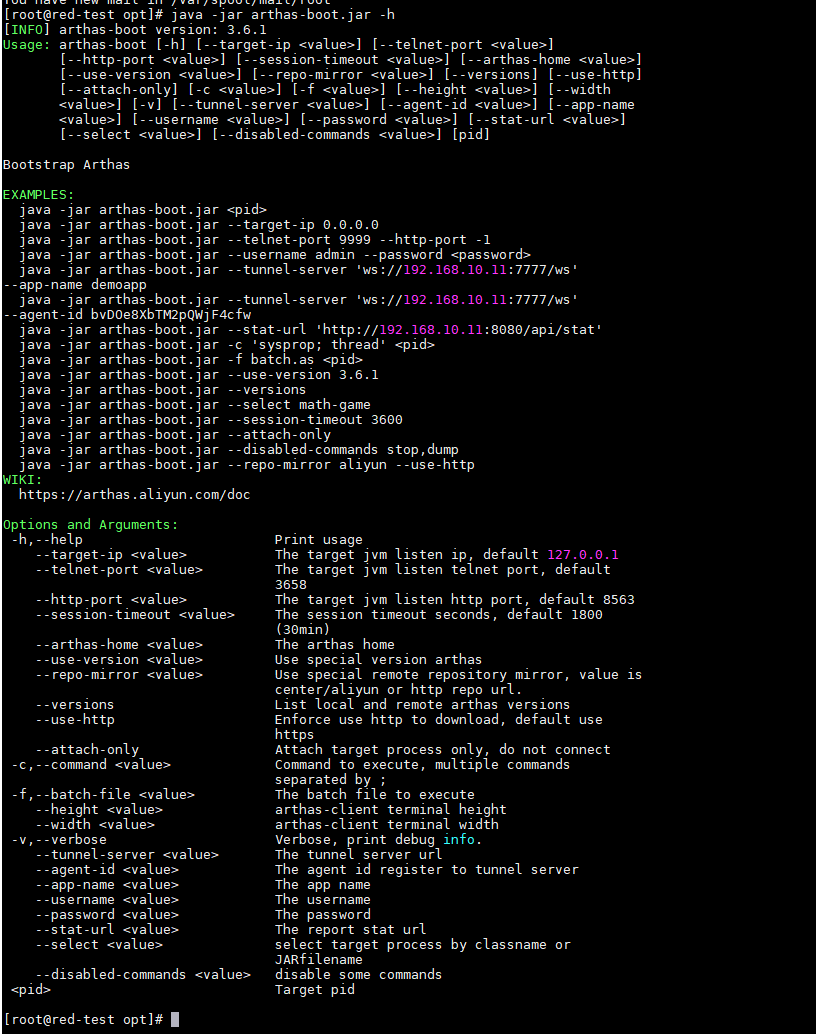Click the <pid> Target pid line
816x1034 pixels.
(30, 989)
